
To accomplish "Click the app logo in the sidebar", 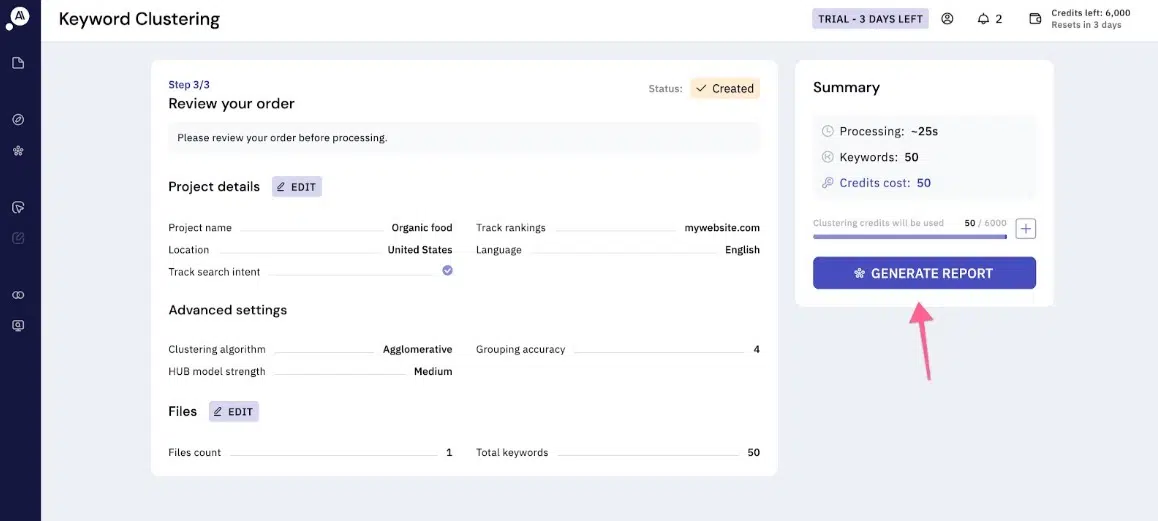I will [18, 16].
